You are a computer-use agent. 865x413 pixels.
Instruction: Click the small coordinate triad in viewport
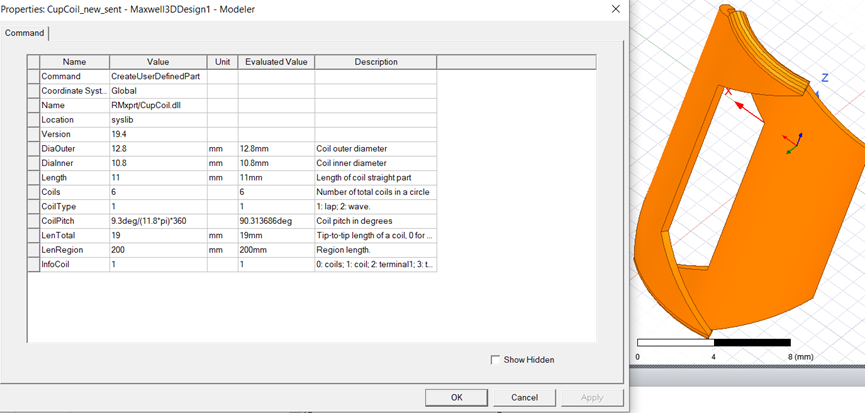coord(793,143)
